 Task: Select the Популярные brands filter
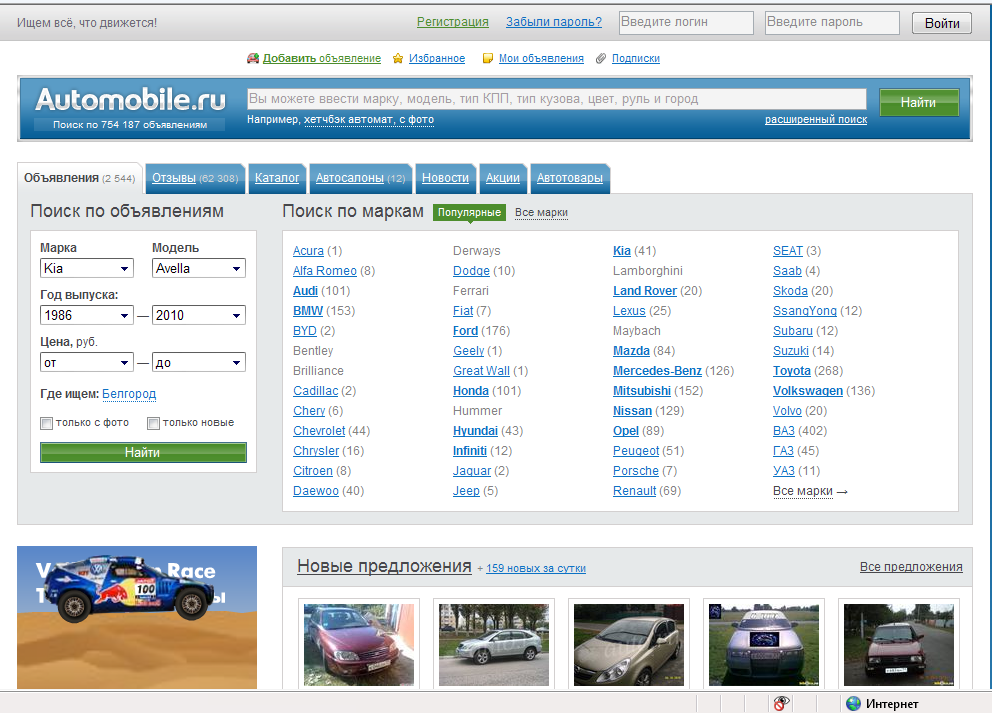pyautogui.click(x=469, y=213)
